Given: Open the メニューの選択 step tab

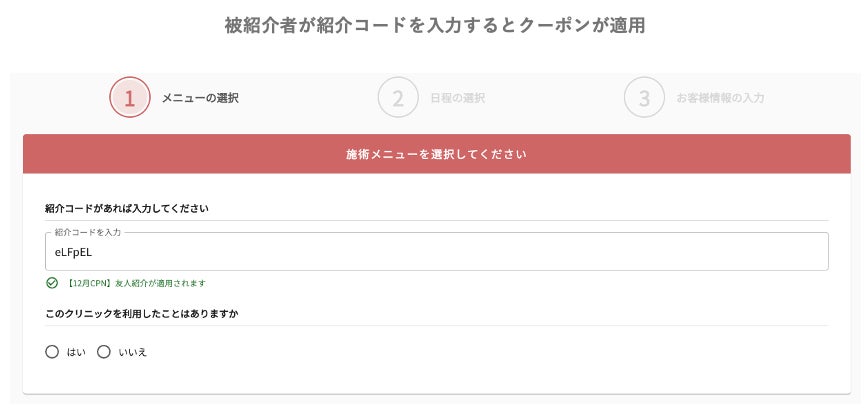Looking at the screenshot, I should [200, 98].
